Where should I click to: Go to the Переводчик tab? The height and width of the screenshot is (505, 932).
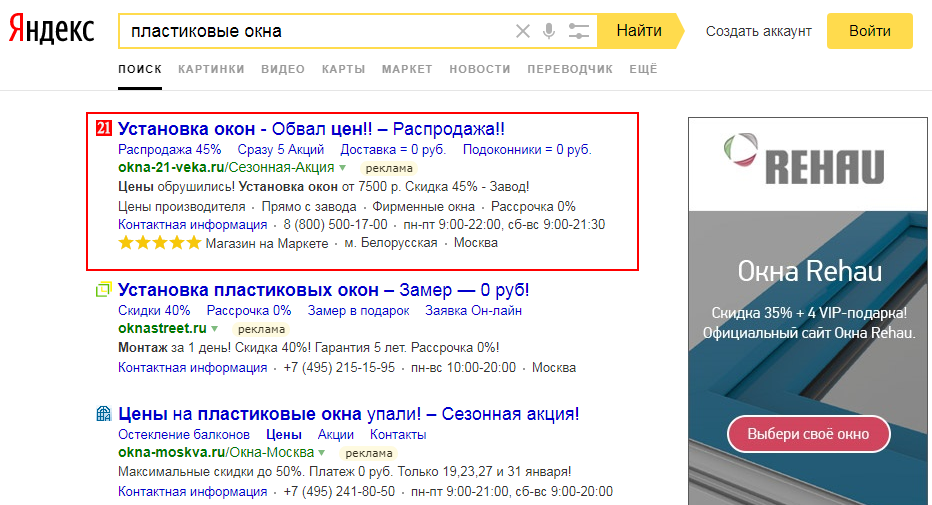click(569, 69)
